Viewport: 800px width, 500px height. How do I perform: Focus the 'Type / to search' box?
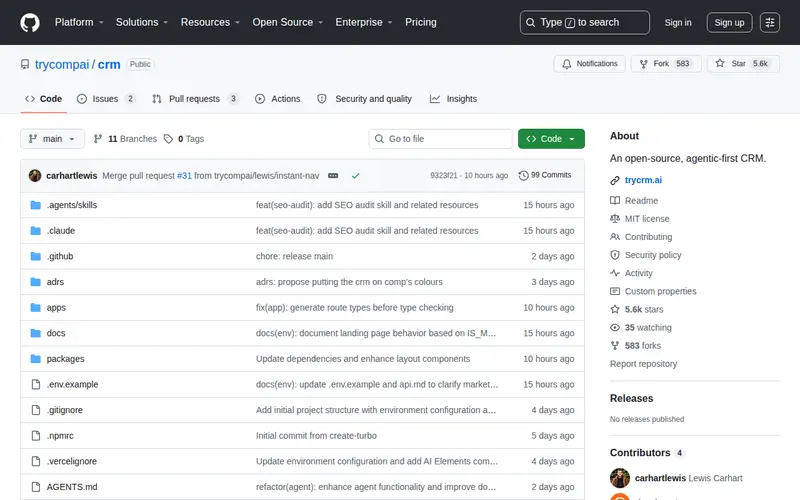(x=585, y=22)
